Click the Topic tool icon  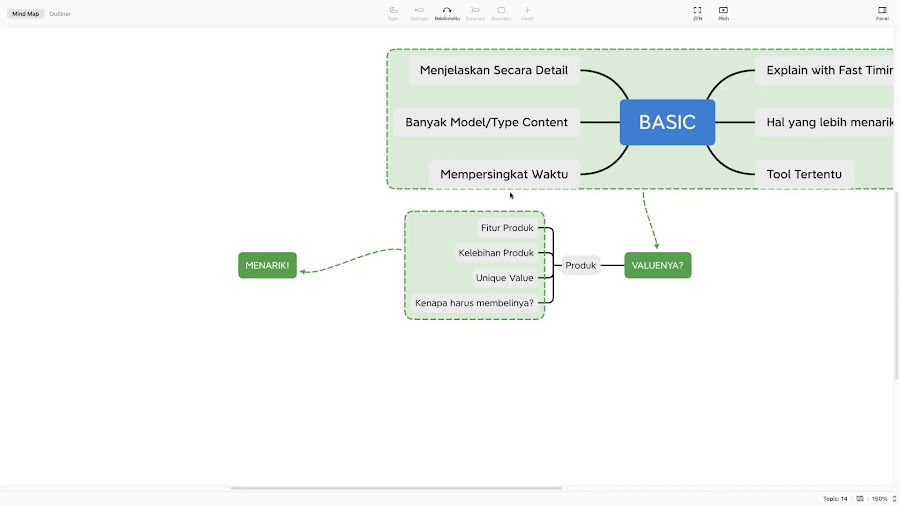coord(393,10)
